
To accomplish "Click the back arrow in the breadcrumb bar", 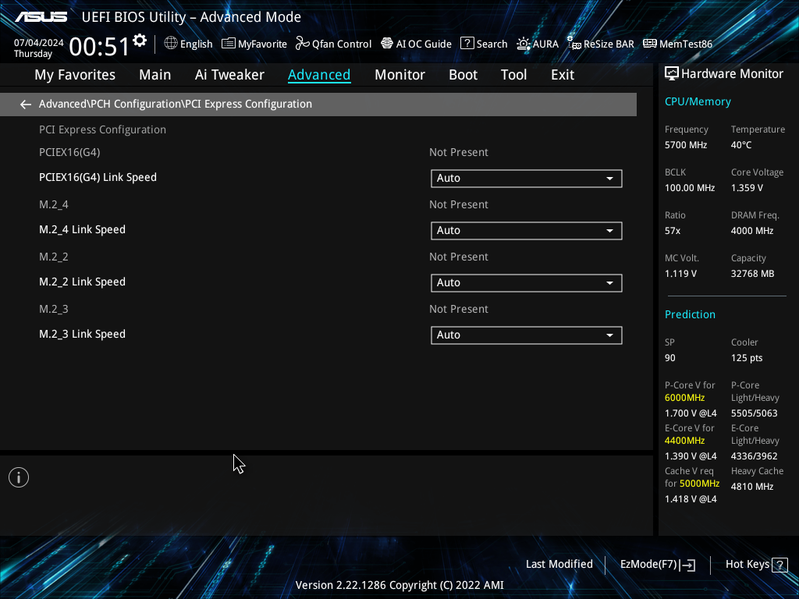I will coord(25,104).
